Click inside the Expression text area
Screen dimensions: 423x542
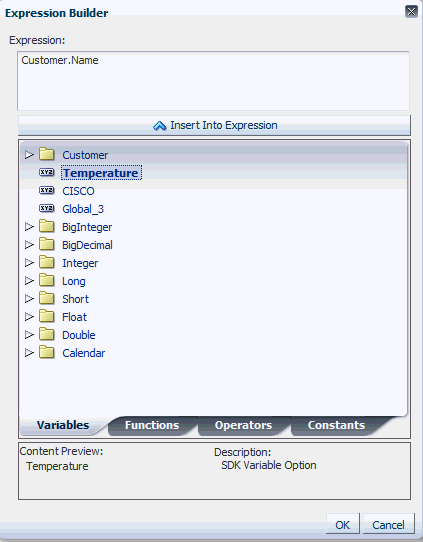213,81
